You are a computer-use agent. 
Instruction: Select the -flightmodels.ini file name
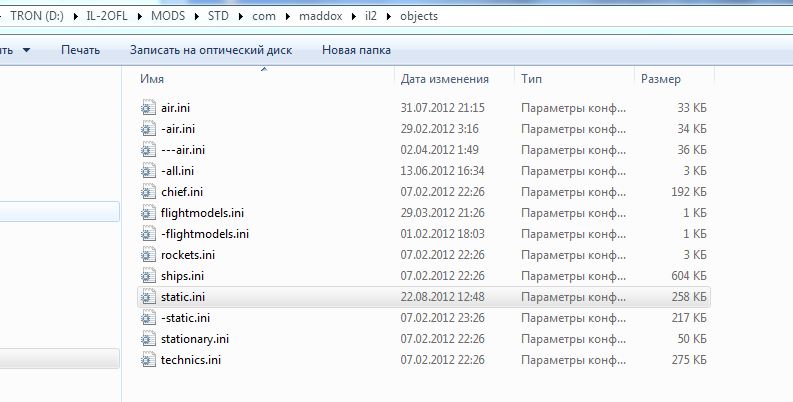(205, 234)
